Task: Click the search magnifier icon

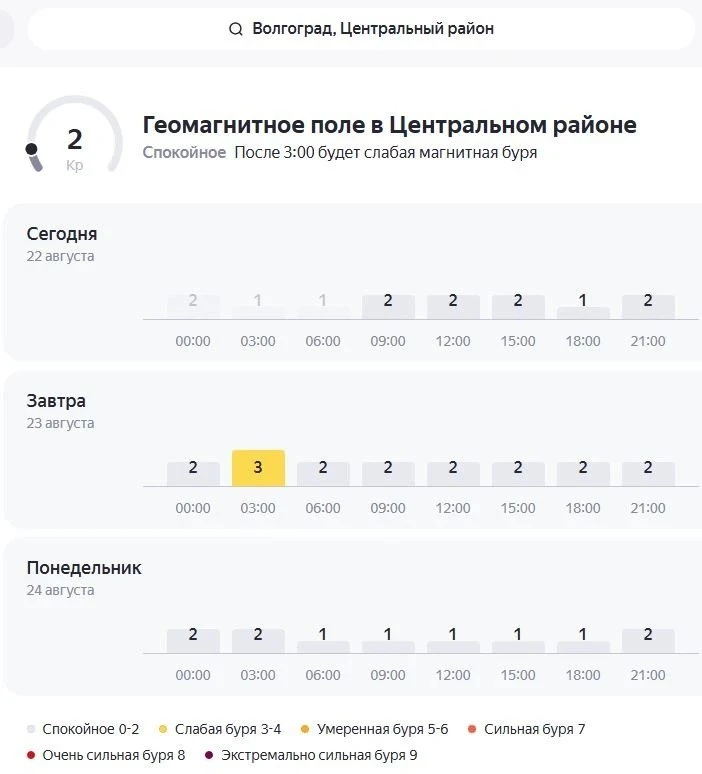Action: (x=236, y=29)
